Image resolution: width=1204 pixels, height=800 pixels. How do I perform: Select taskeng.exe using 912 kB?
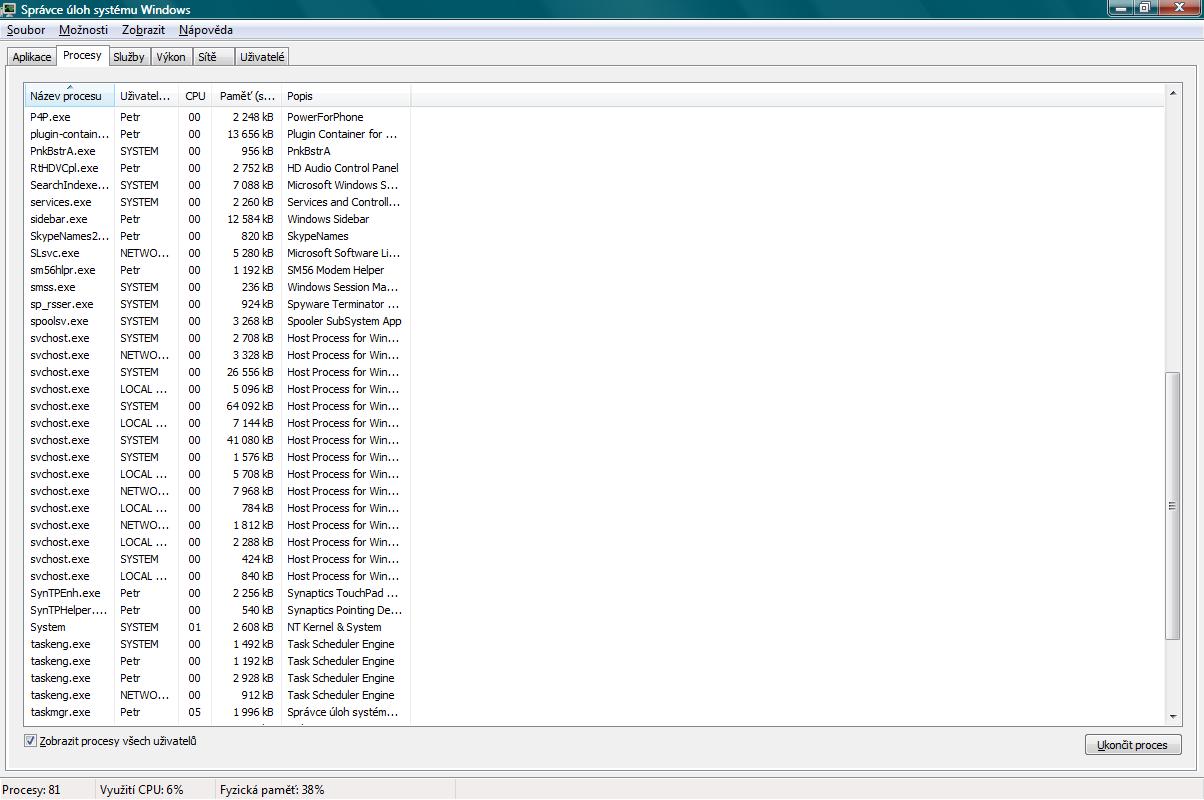coord(217,695)
